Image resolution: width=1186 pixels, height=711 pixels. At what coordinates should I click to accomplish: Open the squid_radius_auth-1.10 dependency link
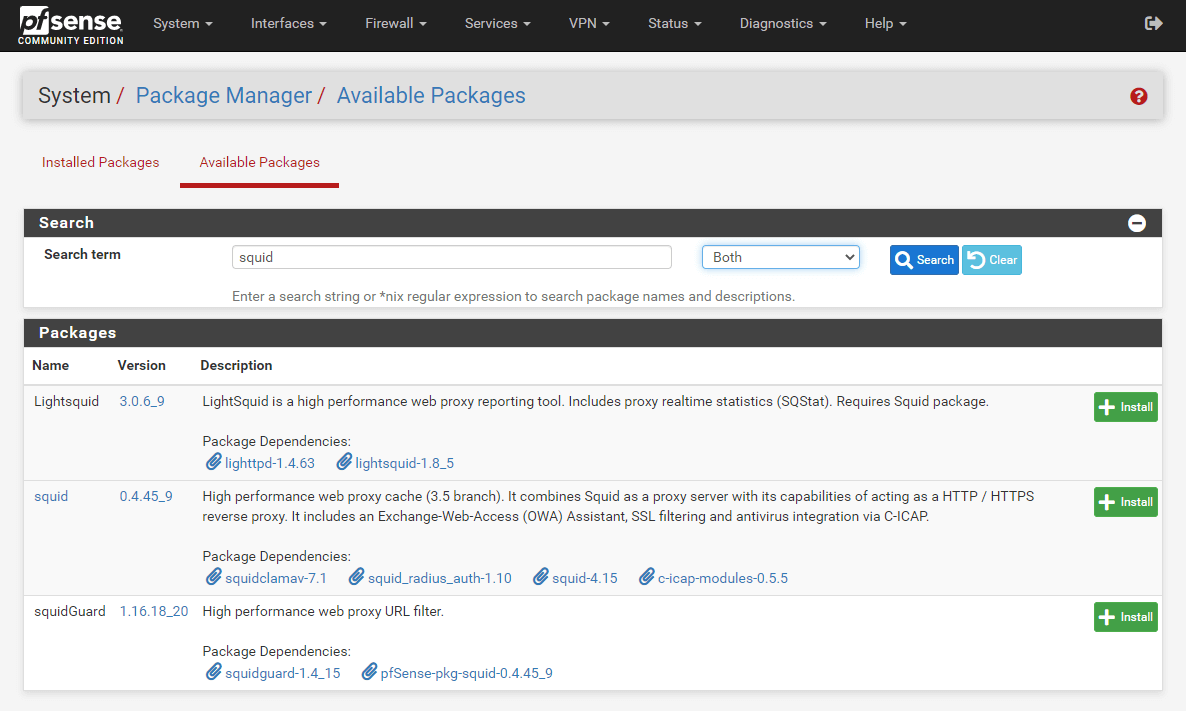coord(440,578)
